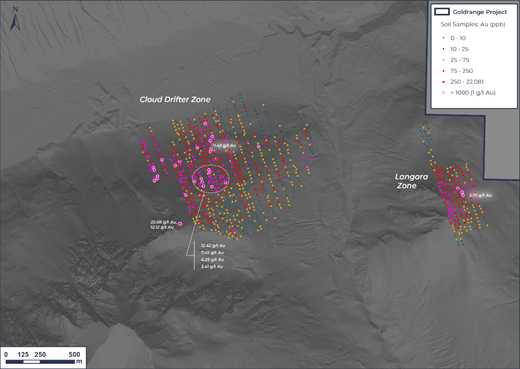Click the 11.43 g/t Au sample label
Viewport: 520px width, 369px height.
[x=224, y=146]
